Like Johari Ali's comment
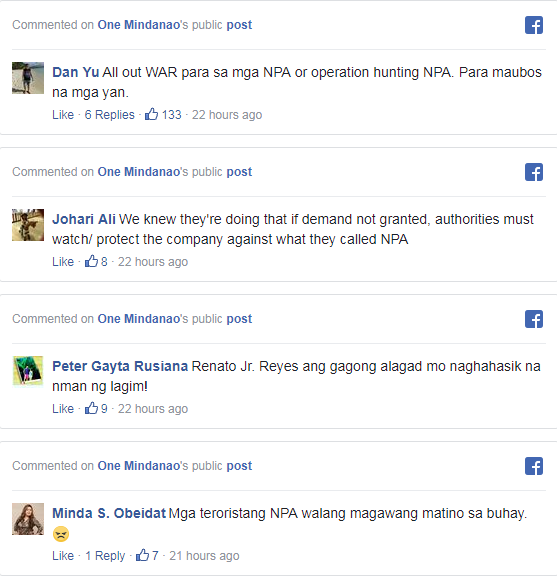The height and width of the screenshot is (576, 557). [x=63, y=262]
